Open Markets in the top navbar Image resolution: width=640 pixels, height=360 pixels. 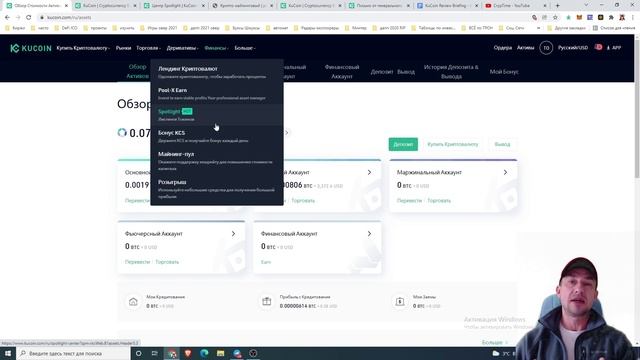[123, 48]
